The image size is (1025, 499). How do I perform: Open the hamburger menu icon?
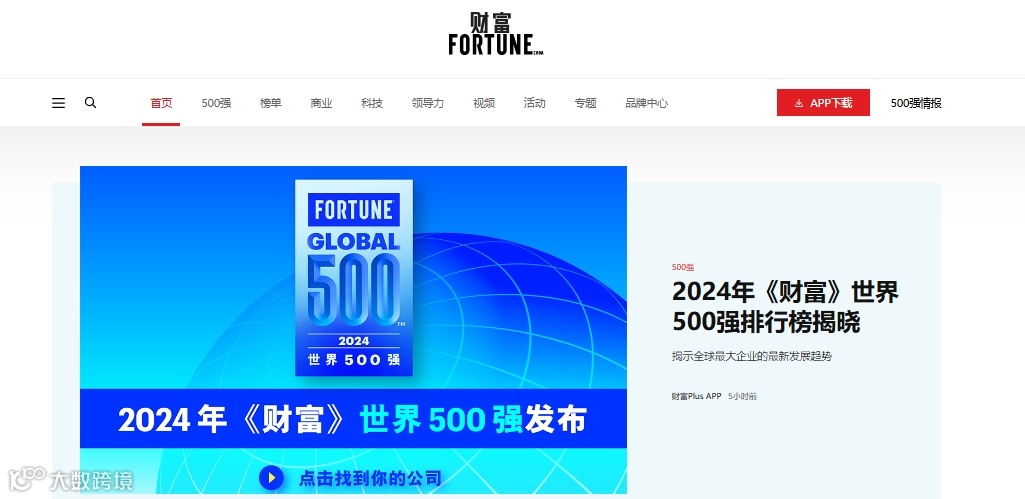pos(58,103)
